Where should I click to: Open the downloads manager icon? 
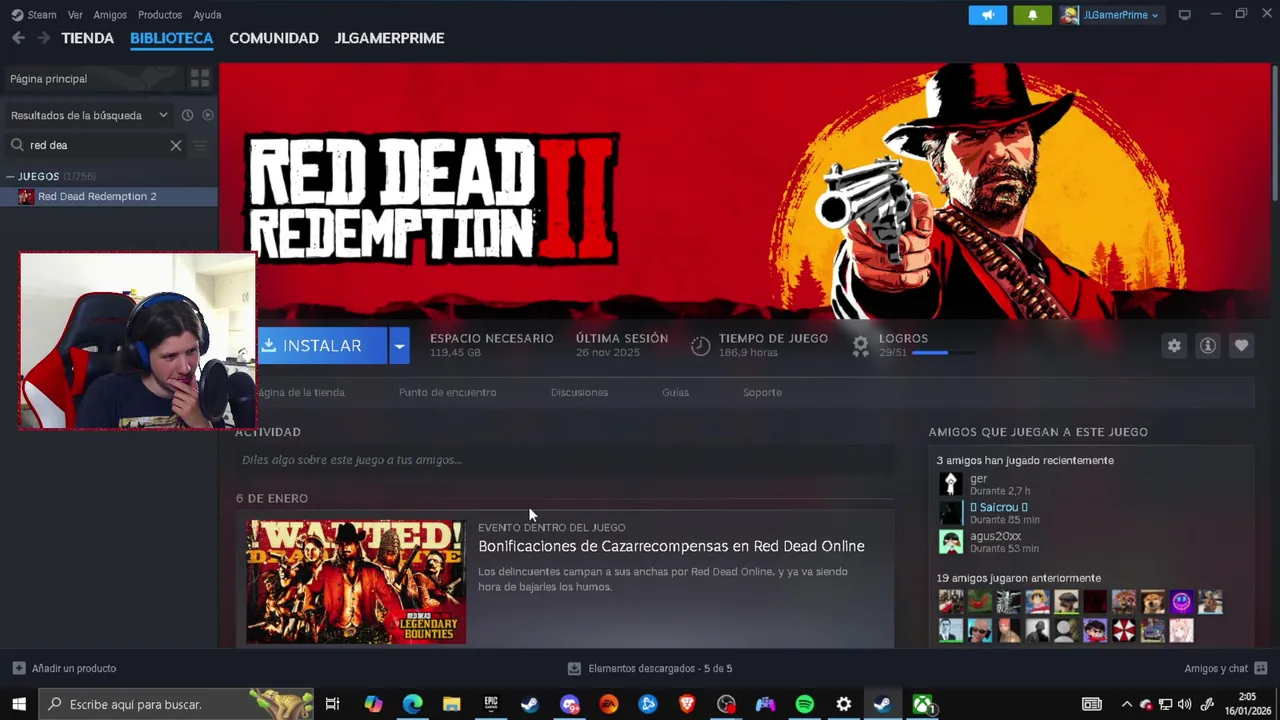[x=574, y=668]
